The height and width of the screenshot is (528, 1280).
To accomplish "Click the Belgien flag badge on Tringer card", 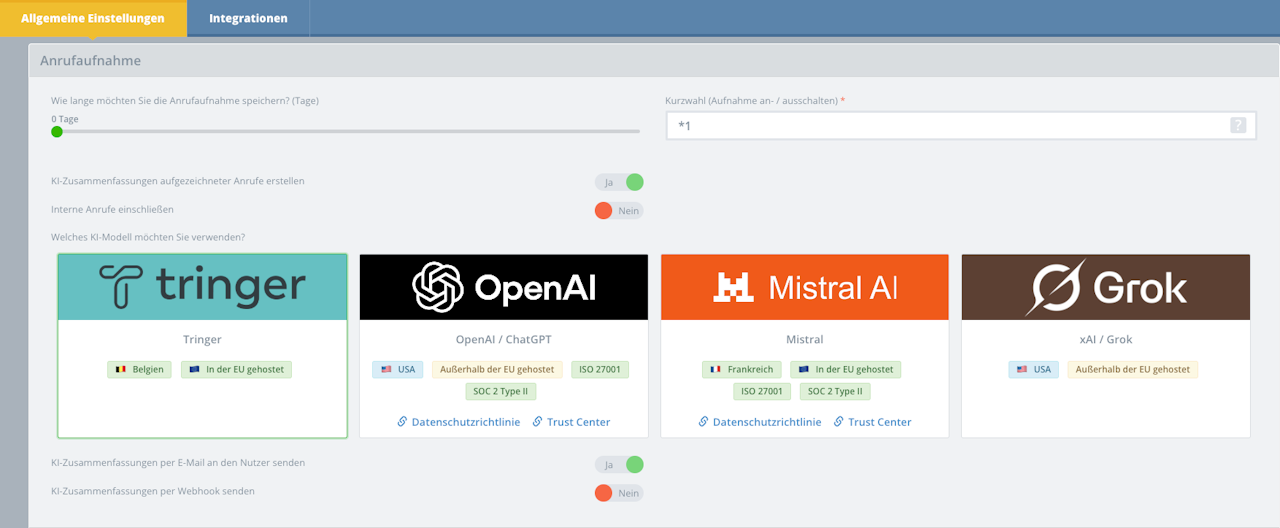I will coord(140,369).
